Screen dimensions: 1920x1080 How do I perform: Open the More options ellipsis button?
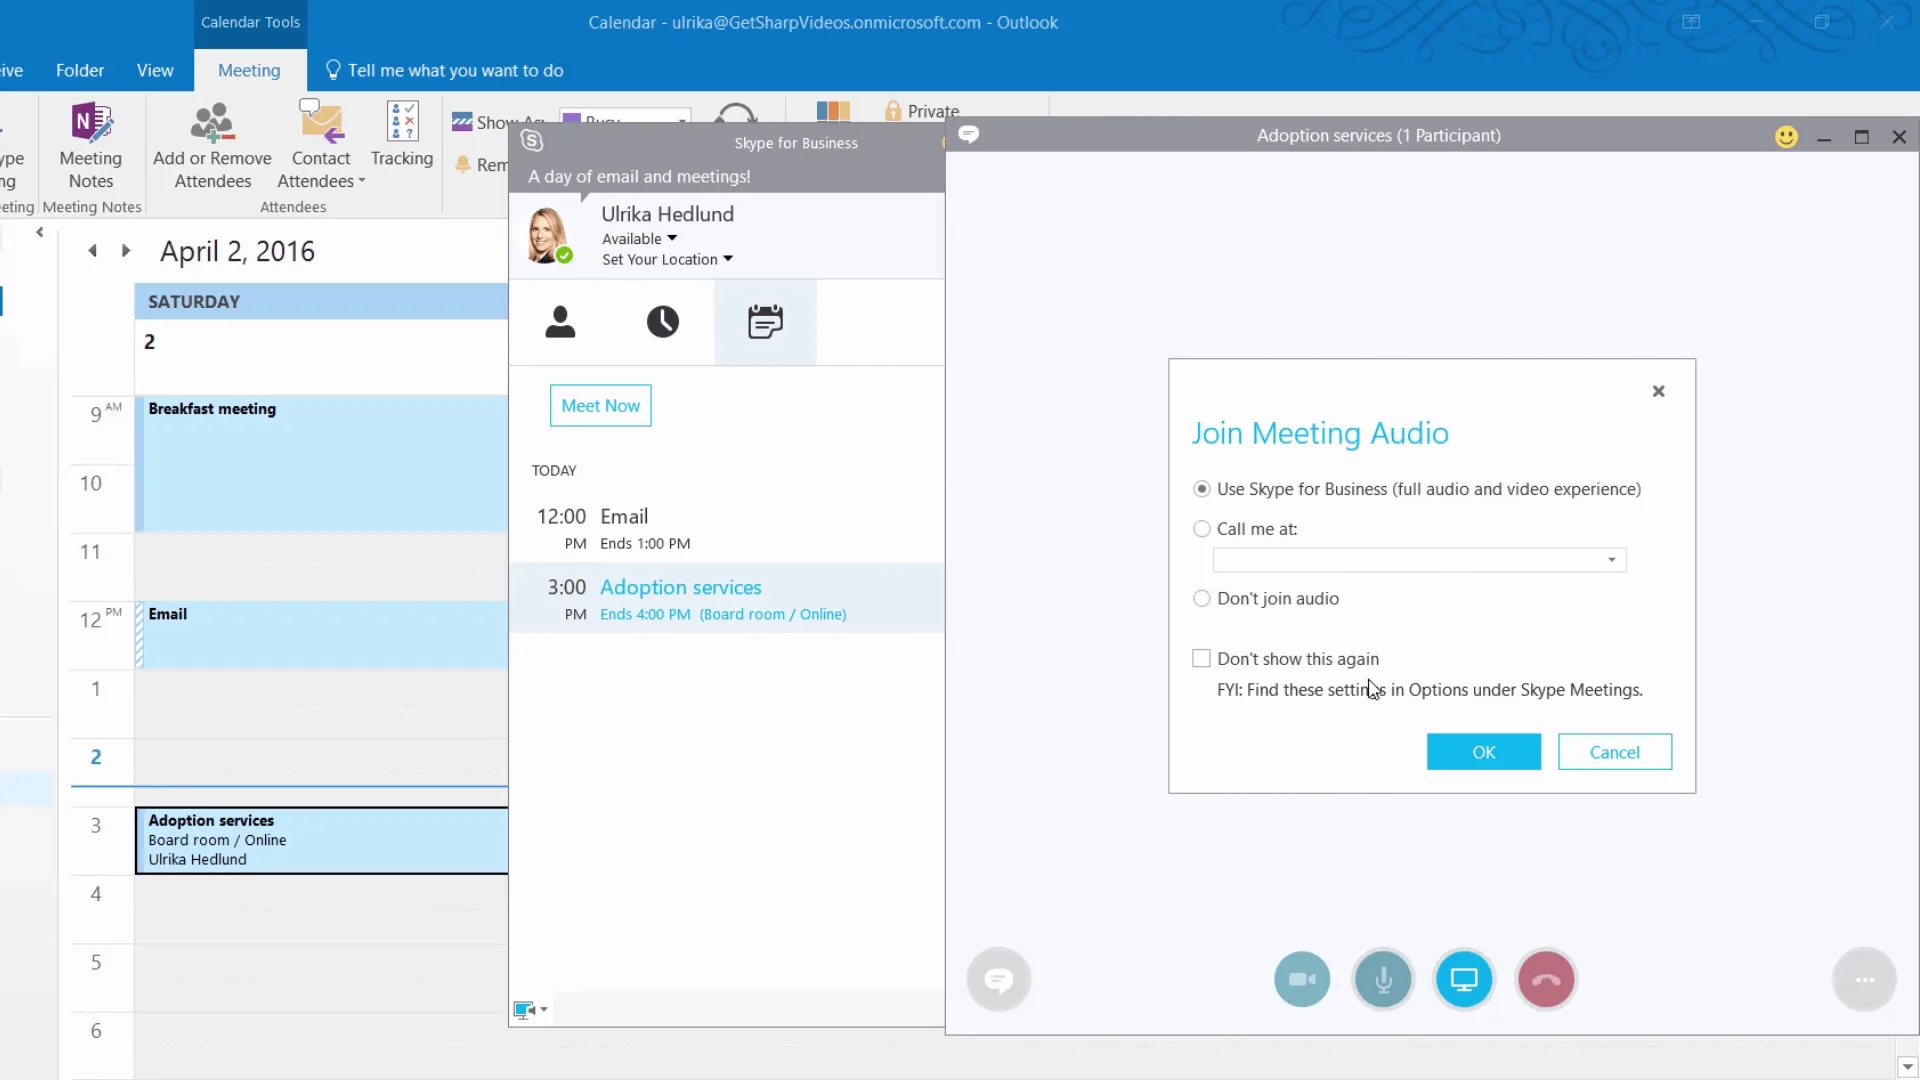click(1865, 979)
